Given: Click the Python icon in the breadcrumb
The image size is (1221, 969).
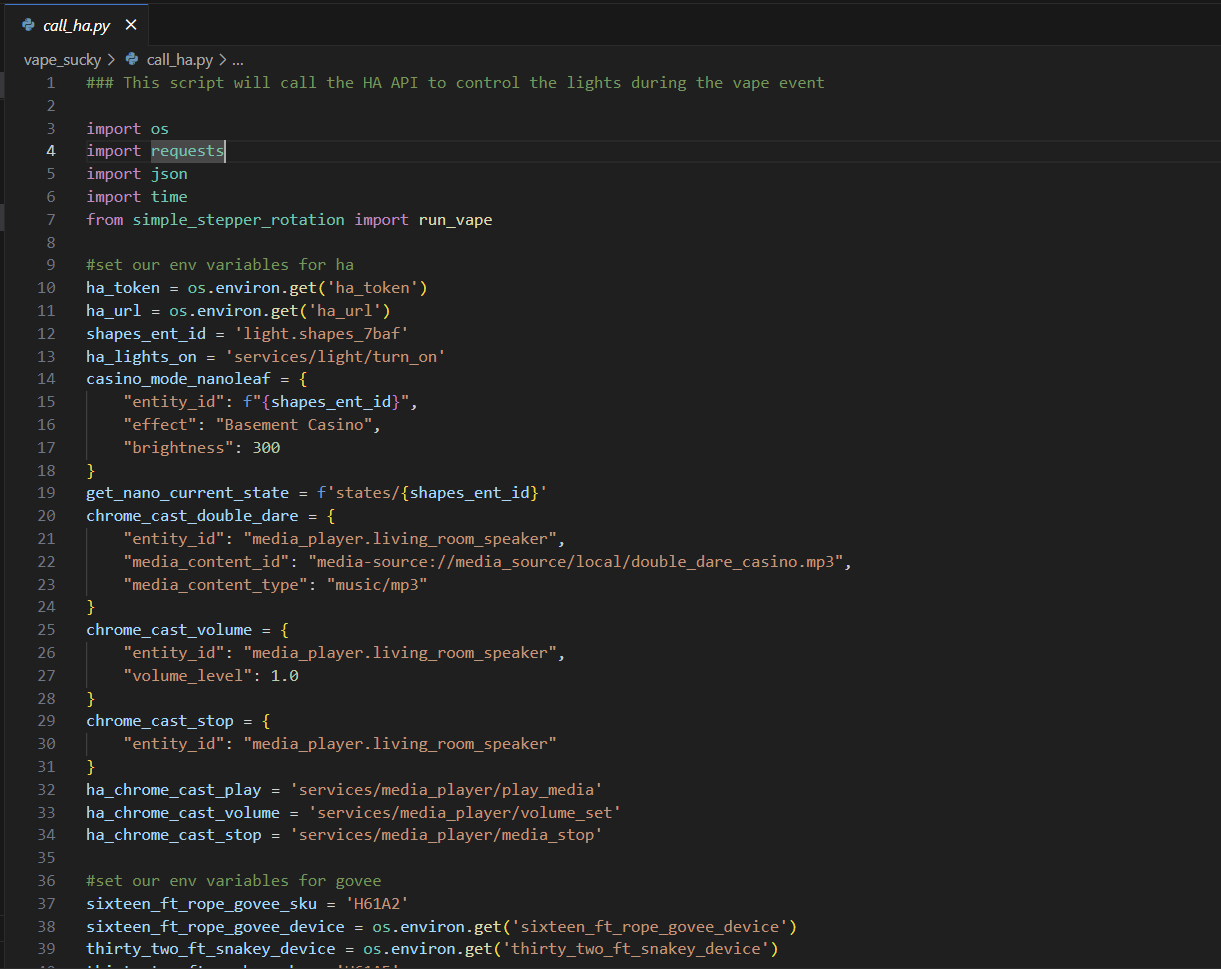Looking at the screenshot, I should tap(132, 60).
